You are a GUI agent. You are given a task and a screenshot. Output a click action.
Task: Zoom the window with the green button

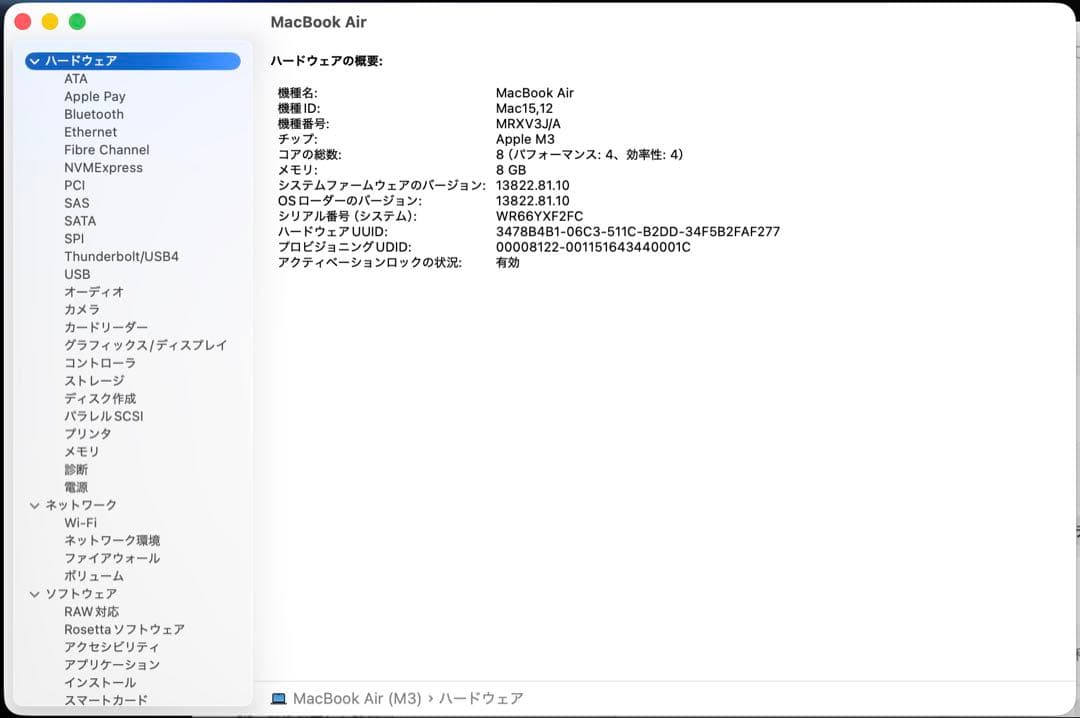(x=77, y=22)
